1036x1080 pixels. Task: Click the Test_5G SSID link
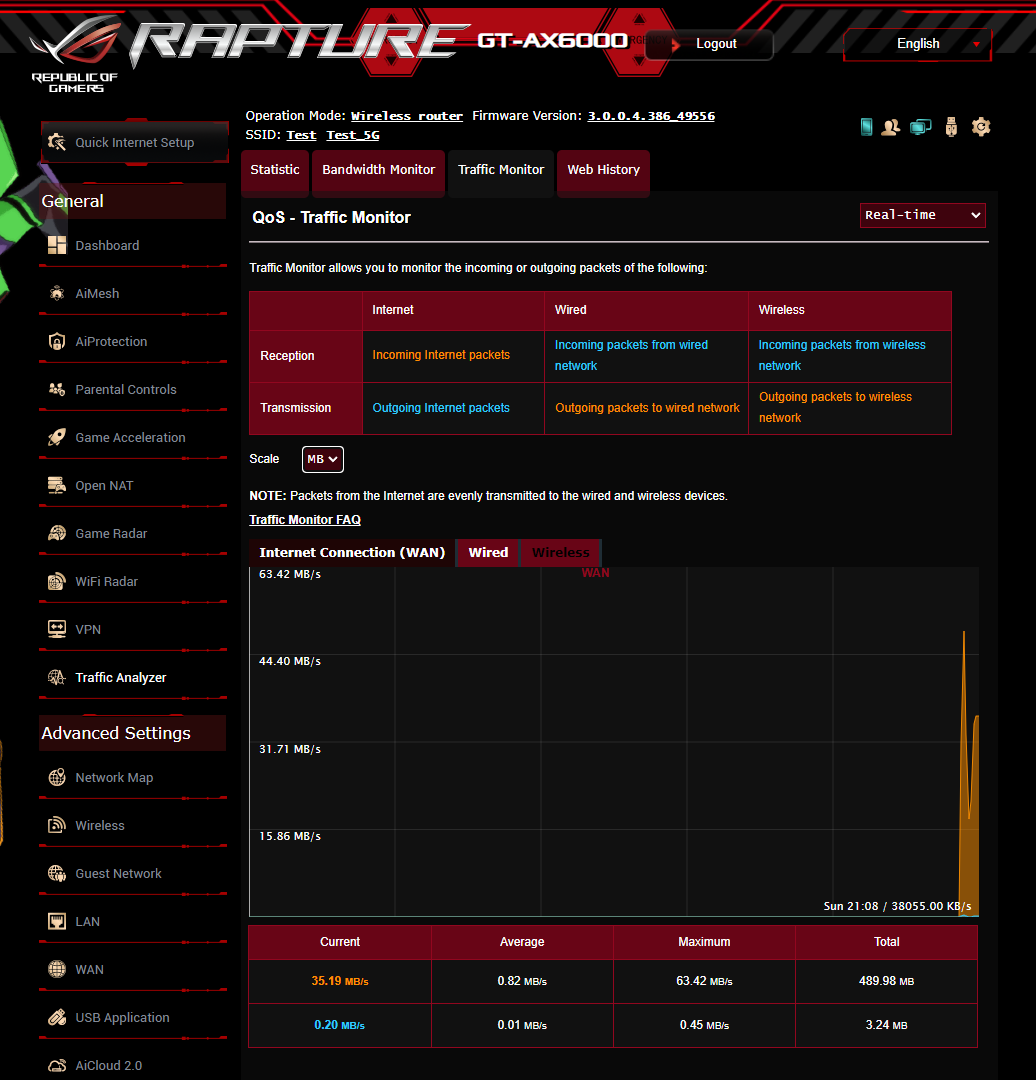(353, 135)
